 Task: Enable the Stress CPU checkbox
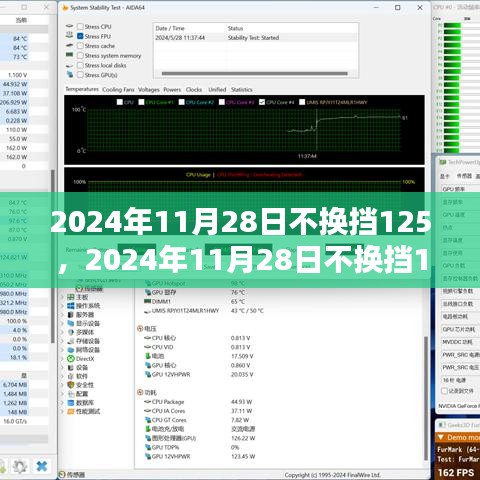80,26
